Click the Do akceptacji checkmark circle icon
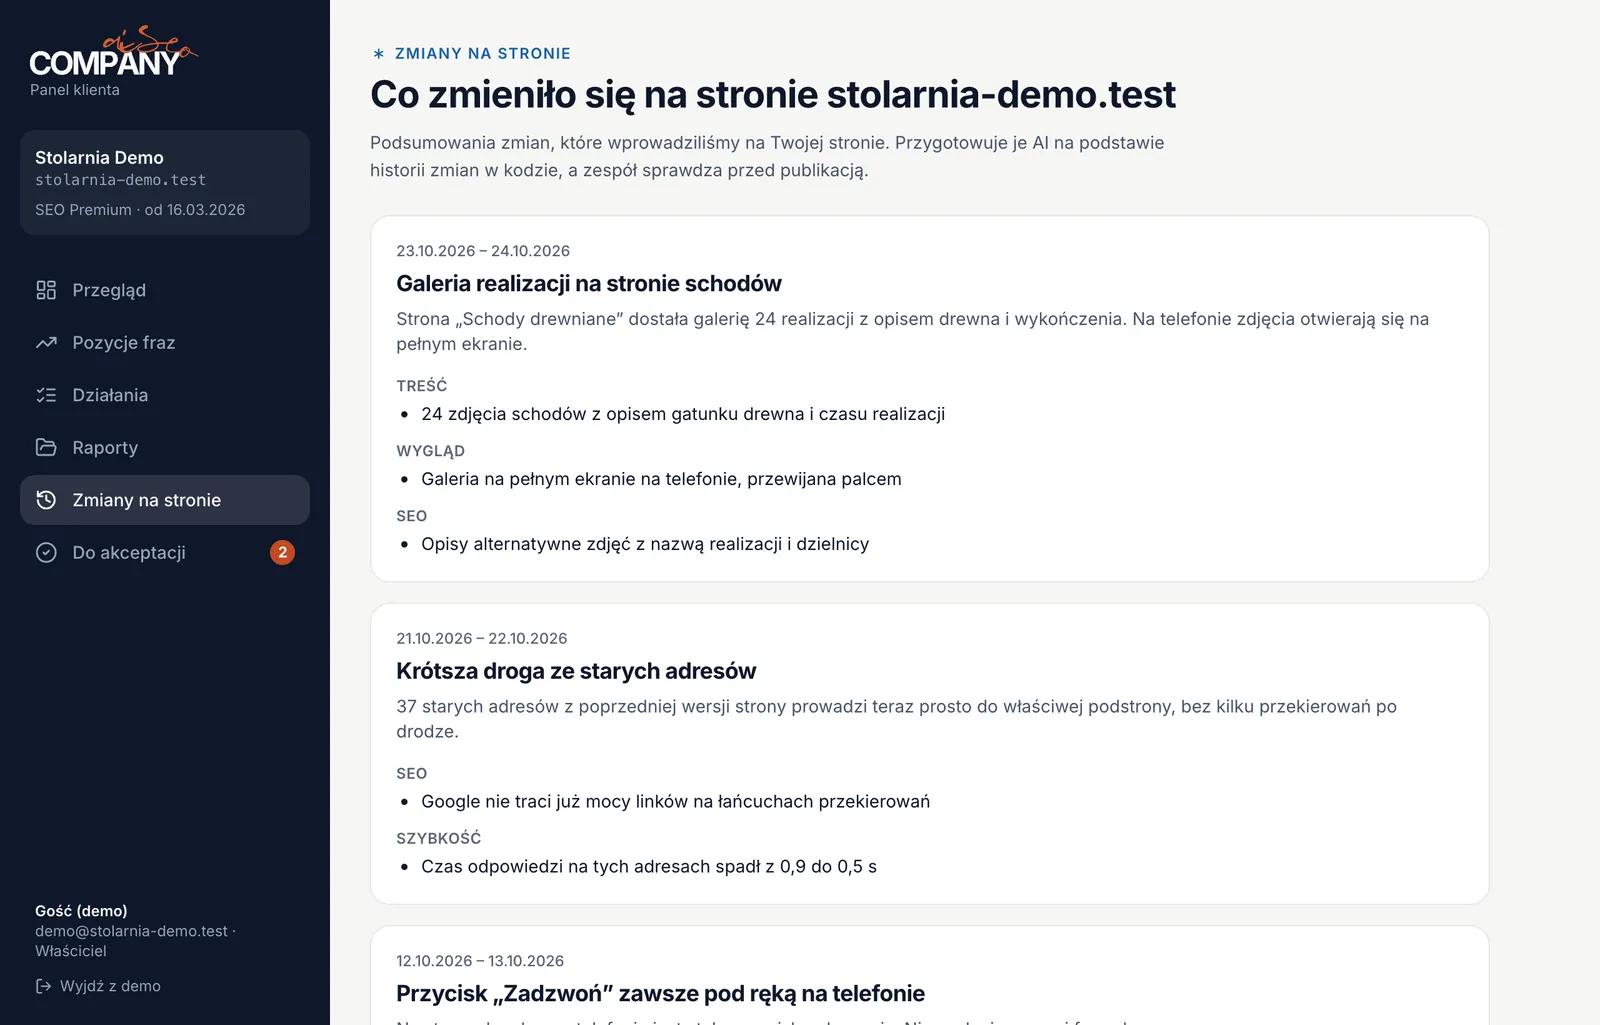This screenshot has width=1600, height=1025. coord(46,552)
